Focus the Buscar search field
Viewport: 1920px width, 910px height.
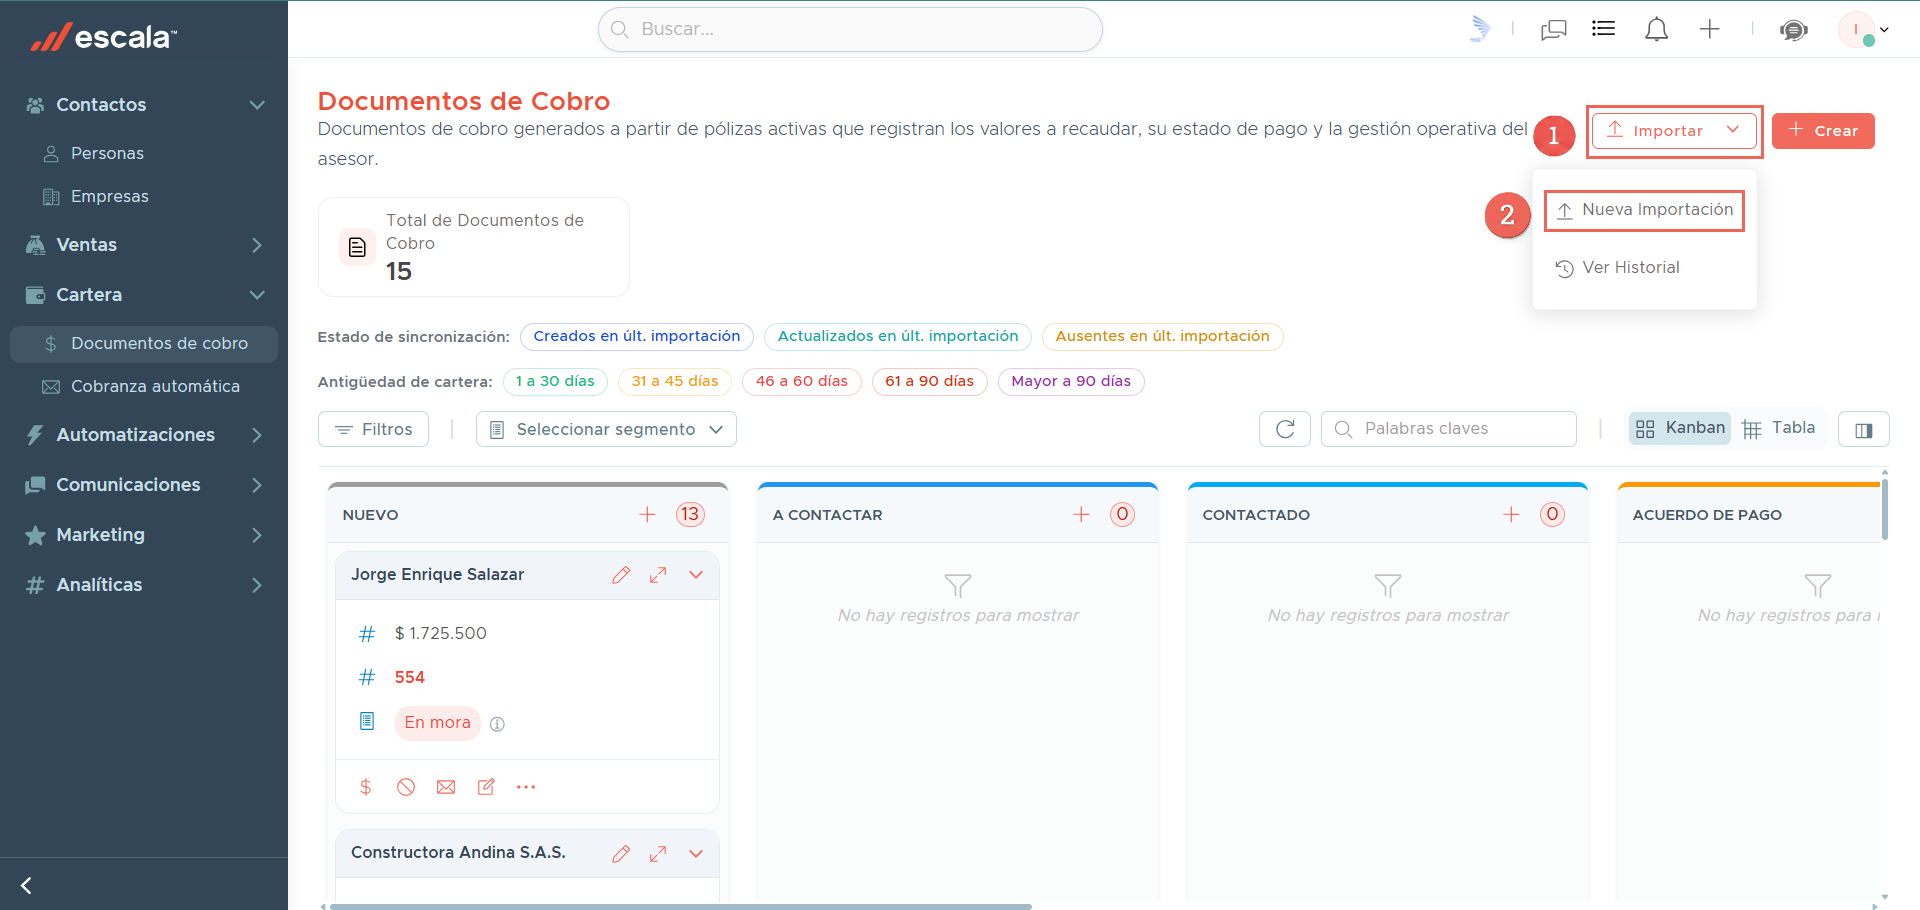[850, 29]
